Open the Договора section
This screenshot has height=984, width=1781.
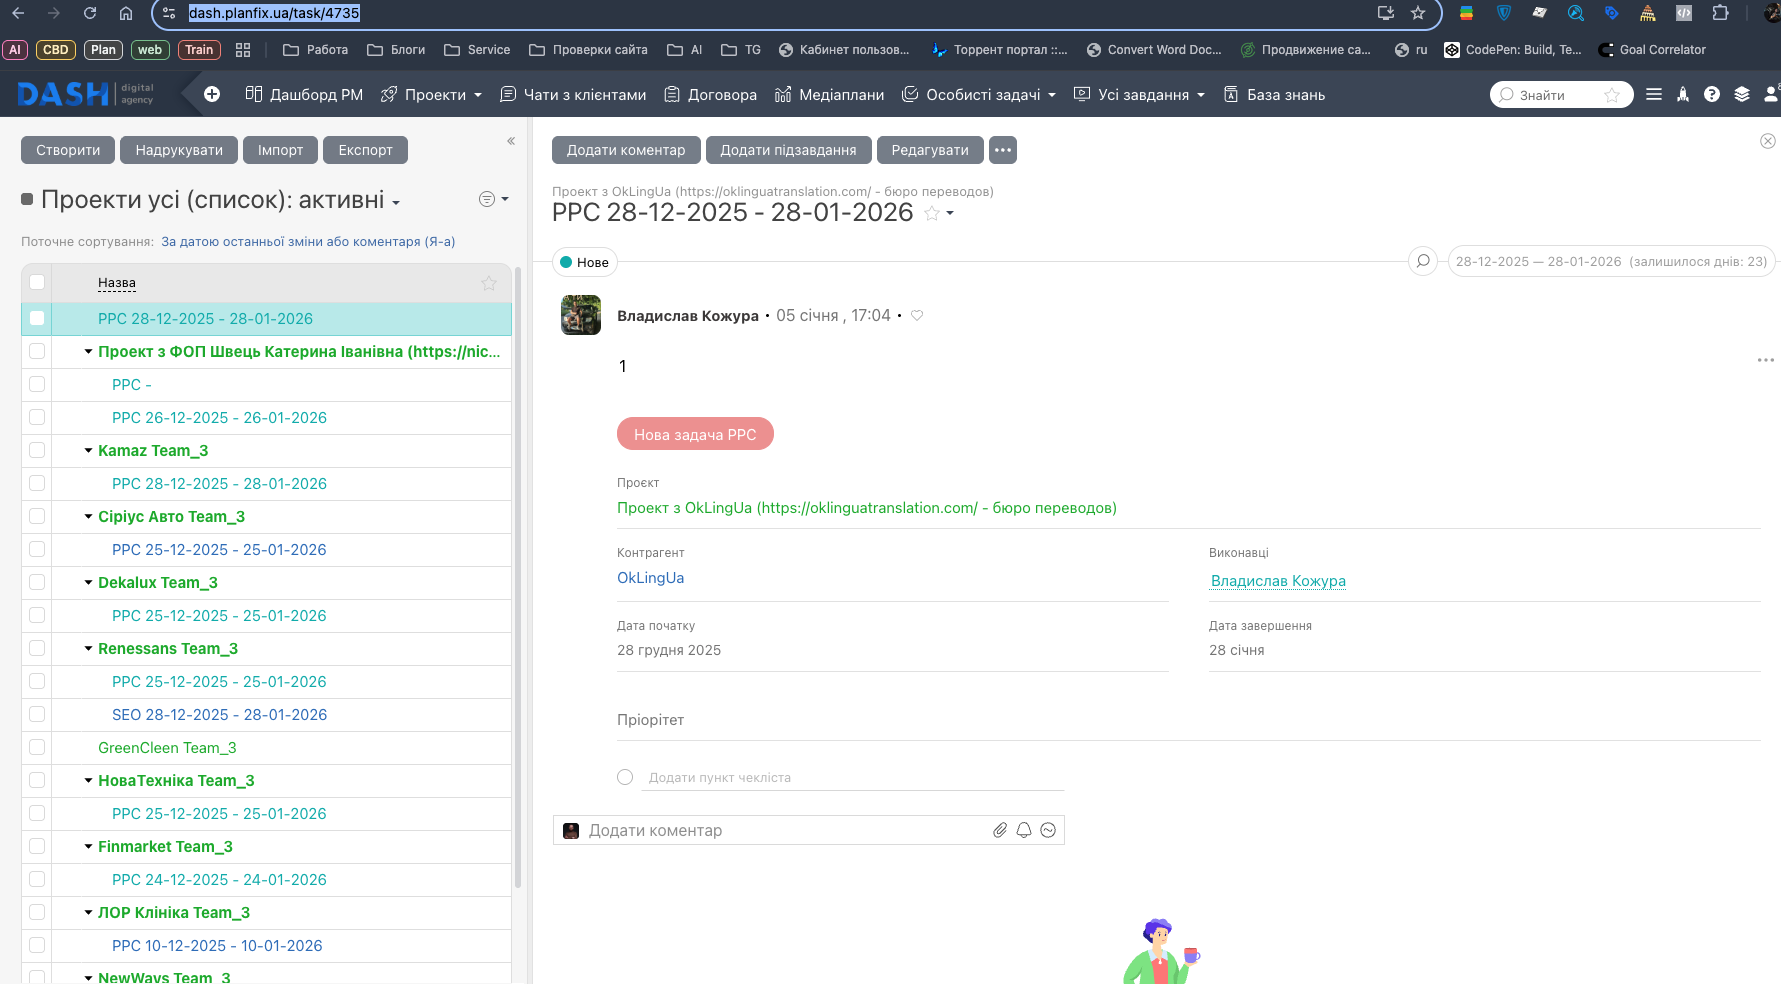click(711, 94)
